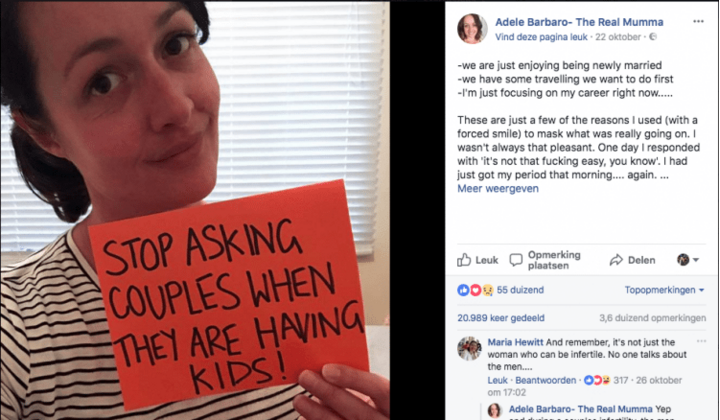The height and width of the screenshot is (420, 720).
Task: Open the Topopmerkingen sort dropdown
Action: click(664, 290)
